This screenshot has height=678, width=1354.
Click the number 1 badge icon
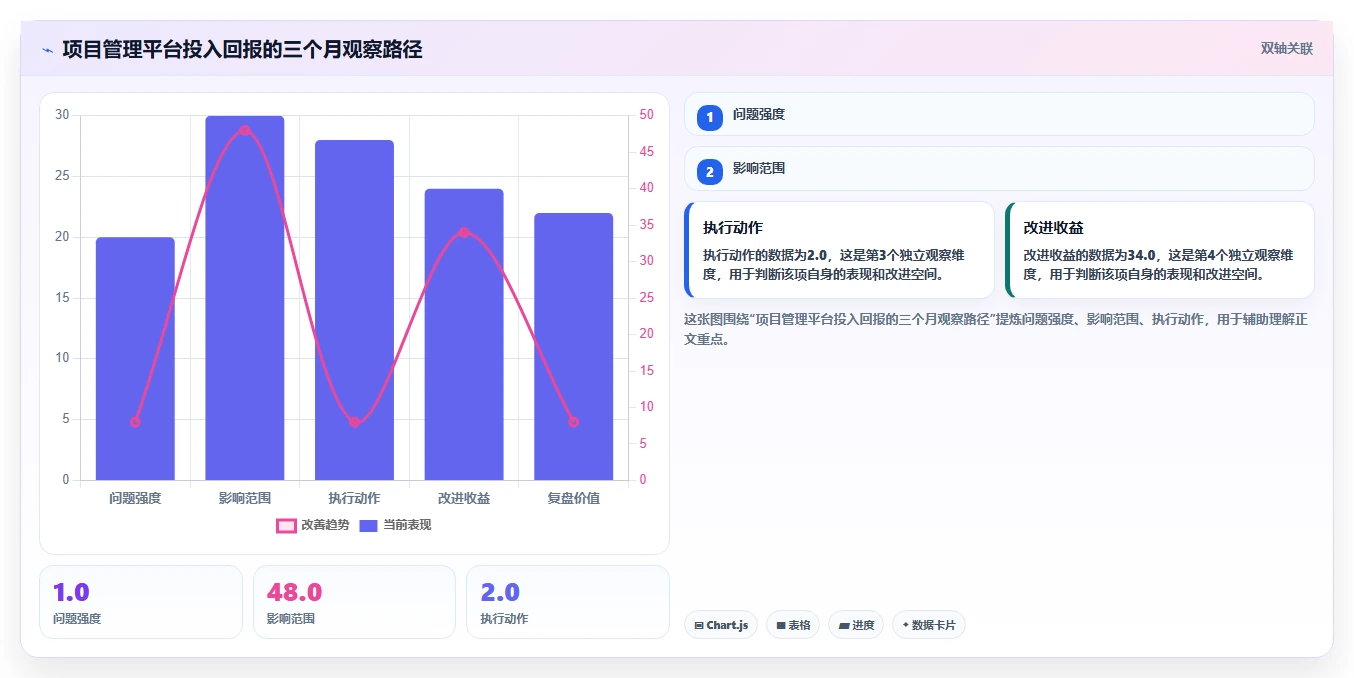[710, 118]
